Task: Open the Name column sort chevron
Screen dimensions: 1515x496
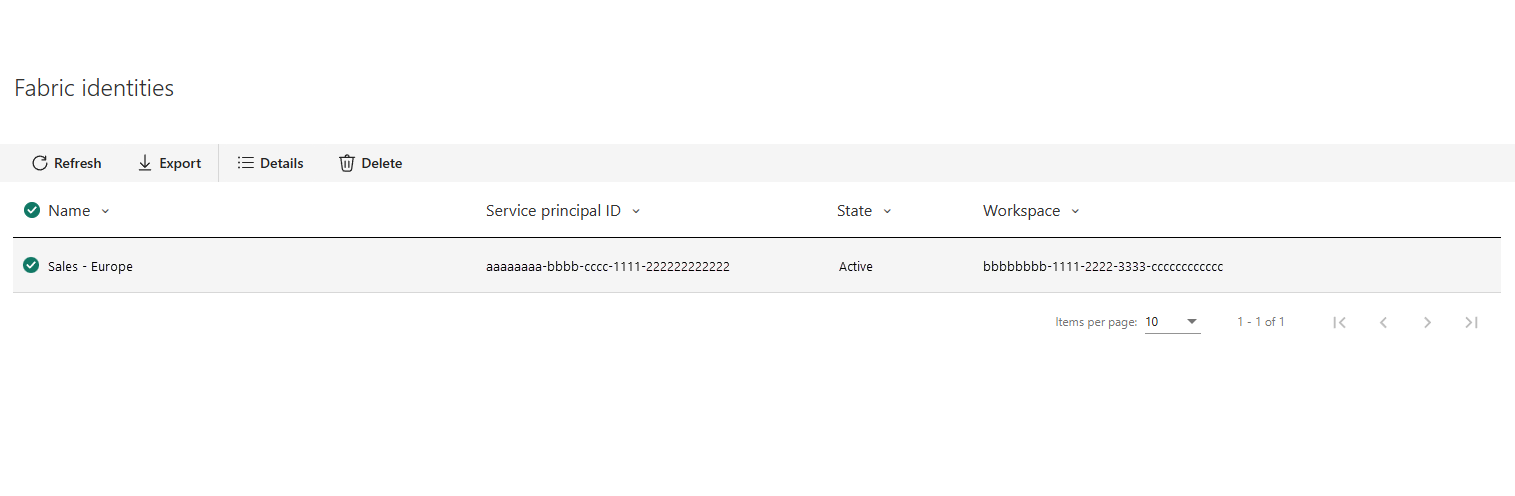Action: pyautogui.click(x=106, y=211)
